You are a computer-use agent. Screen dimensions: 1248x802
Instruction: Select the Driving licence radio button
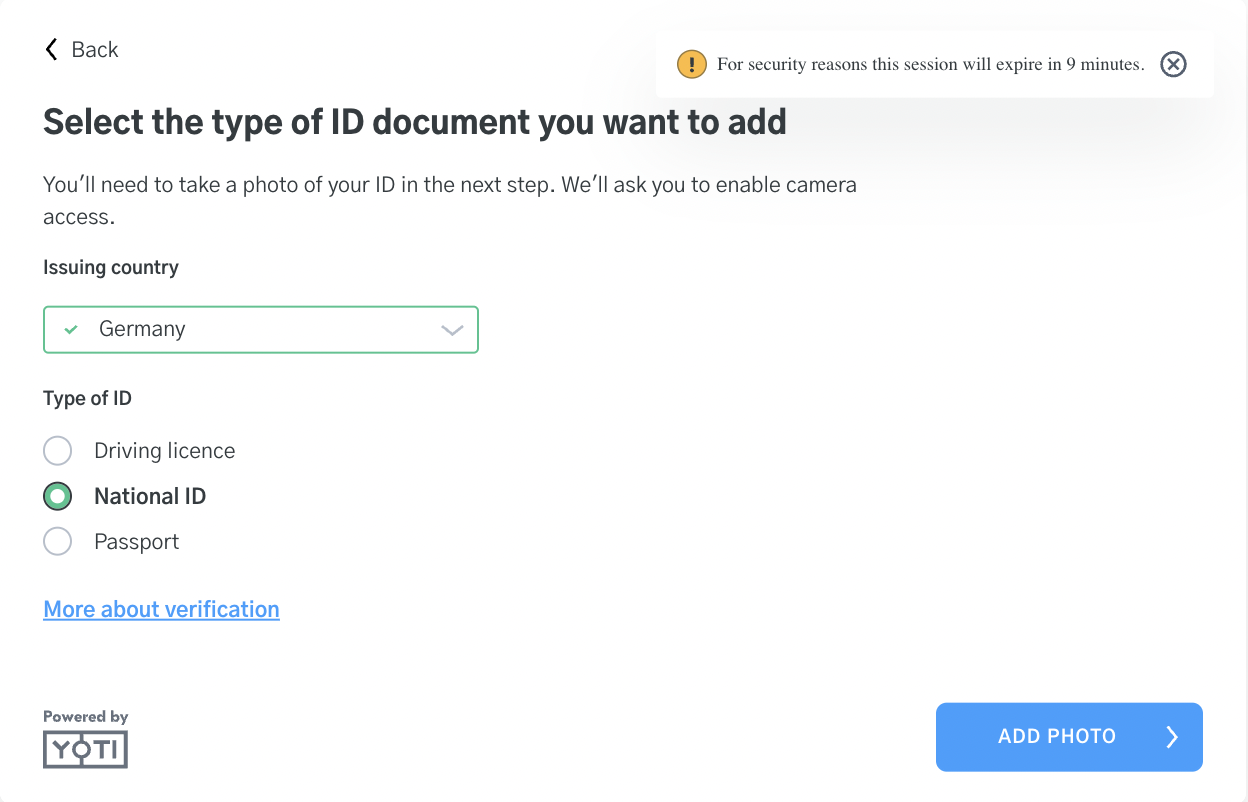click(x=58, y=451)
